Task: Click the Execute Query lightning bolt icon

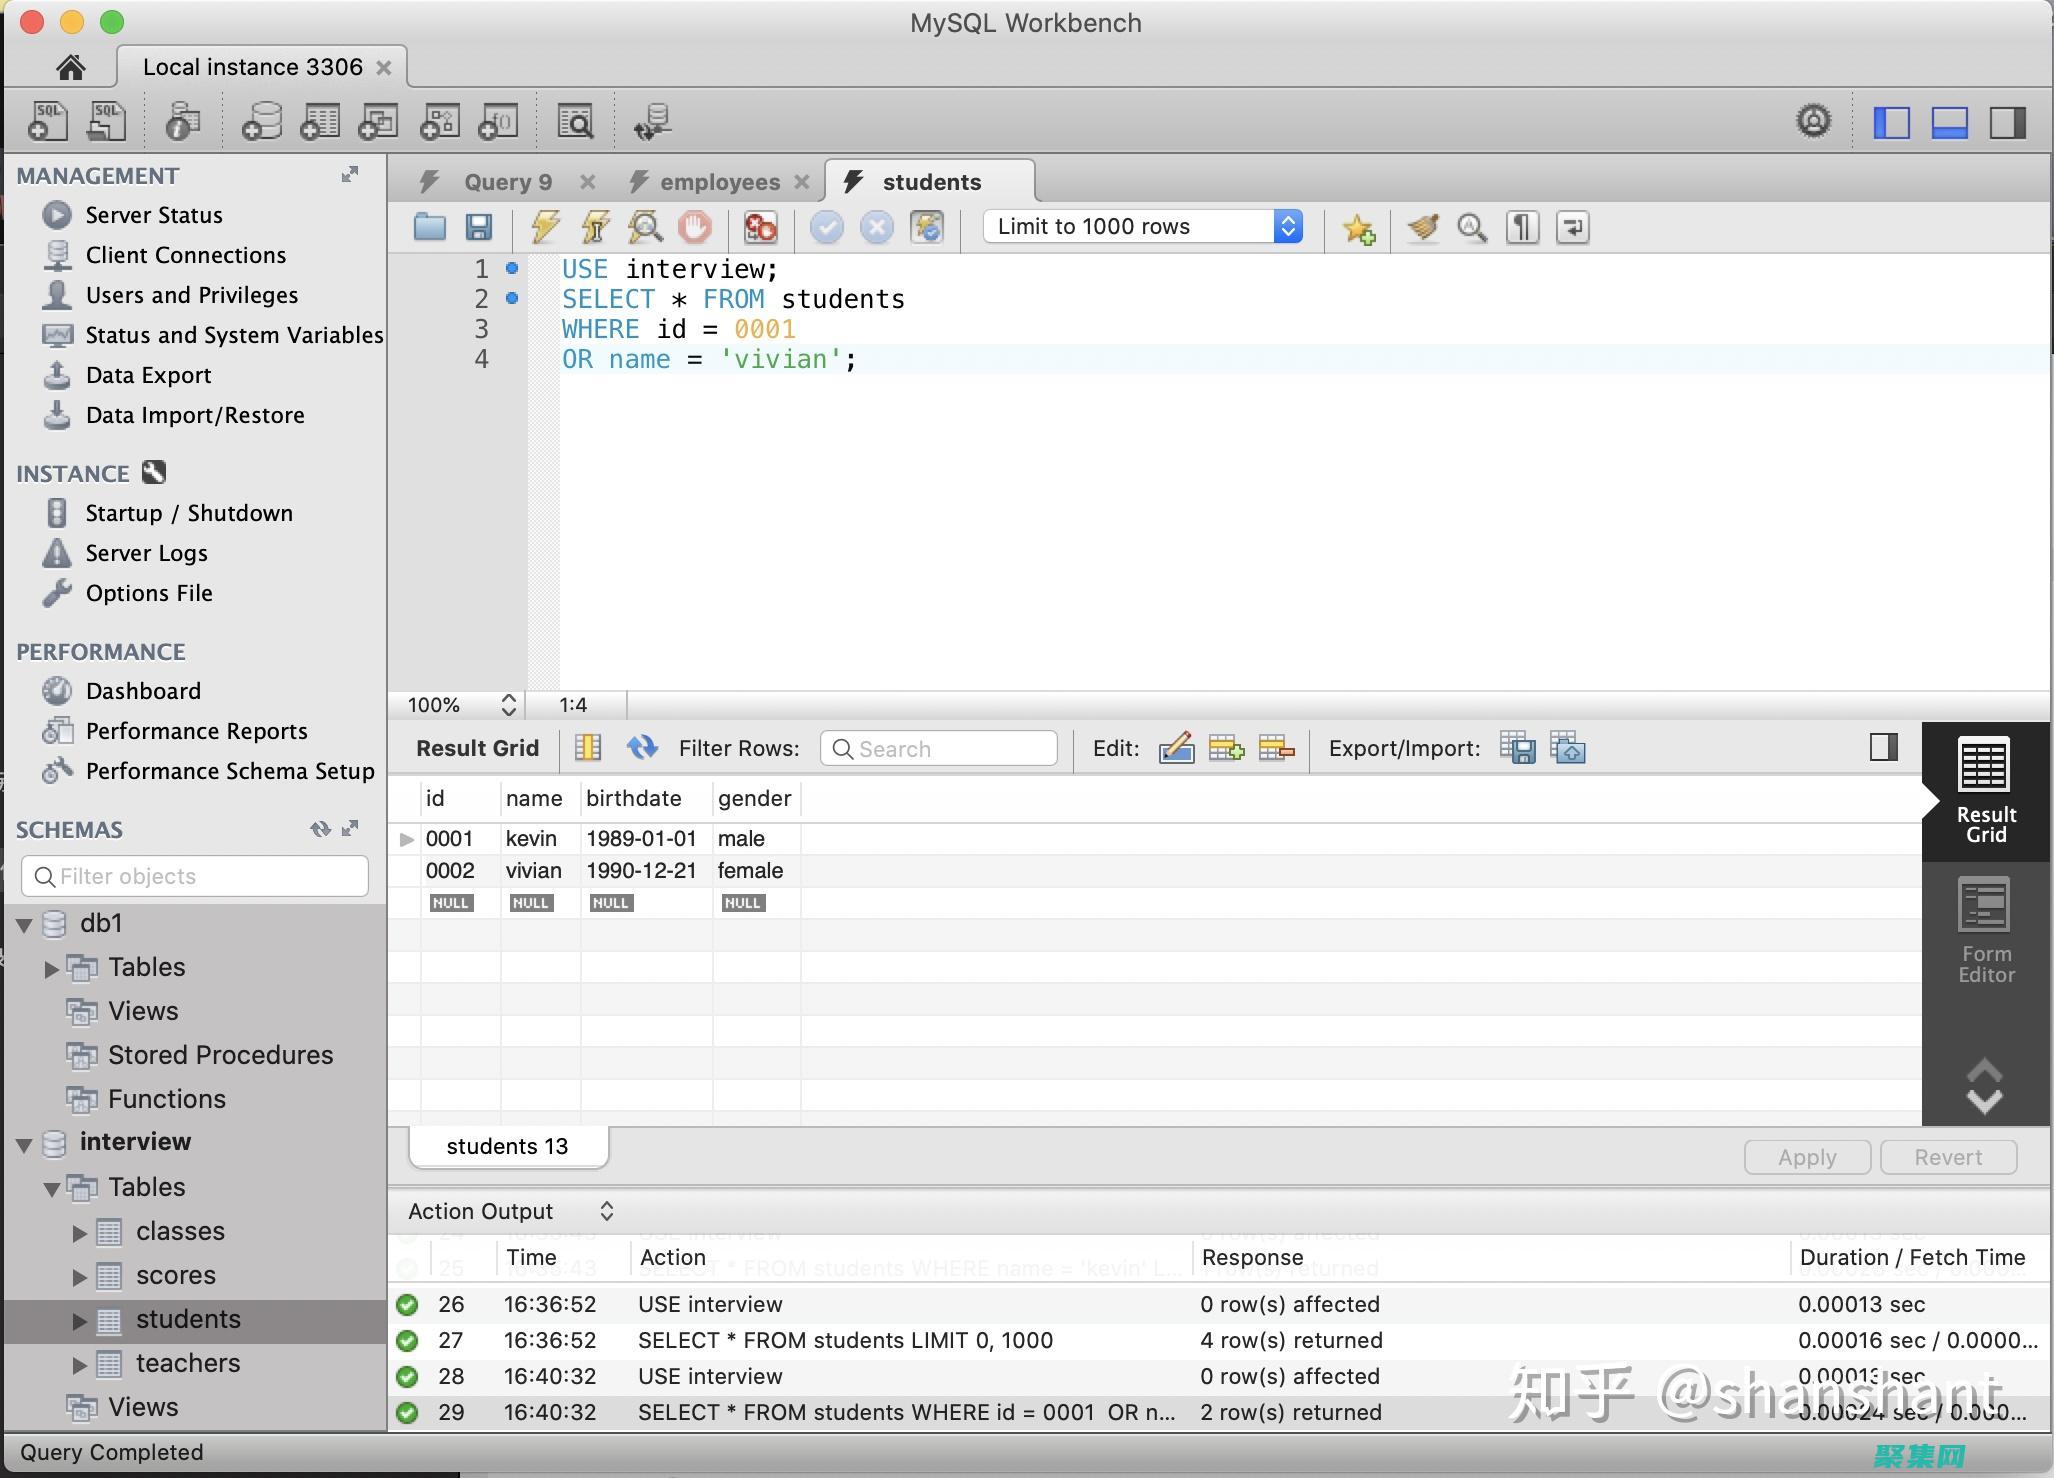Action: [542, 226]
